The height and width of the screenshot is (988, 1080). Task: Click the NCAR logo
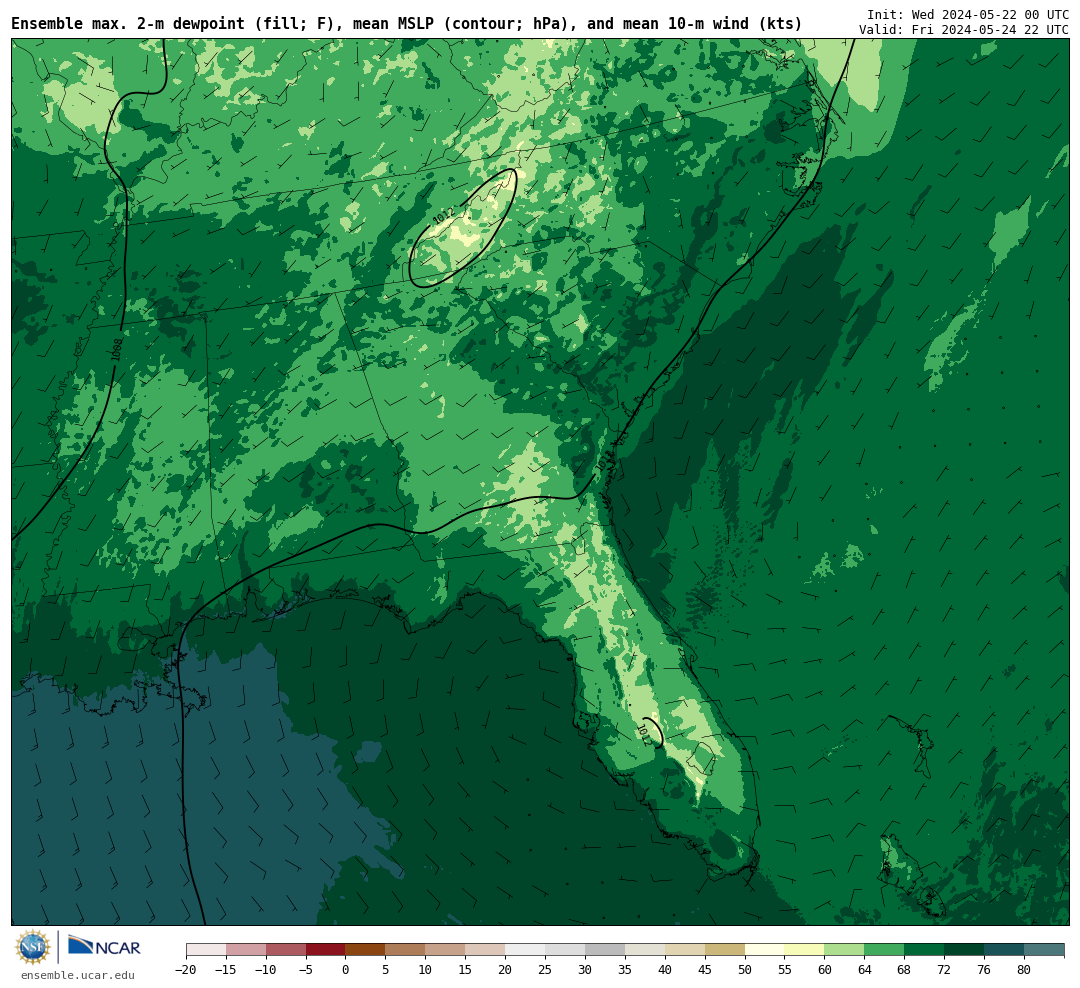(x=104, y=946)
